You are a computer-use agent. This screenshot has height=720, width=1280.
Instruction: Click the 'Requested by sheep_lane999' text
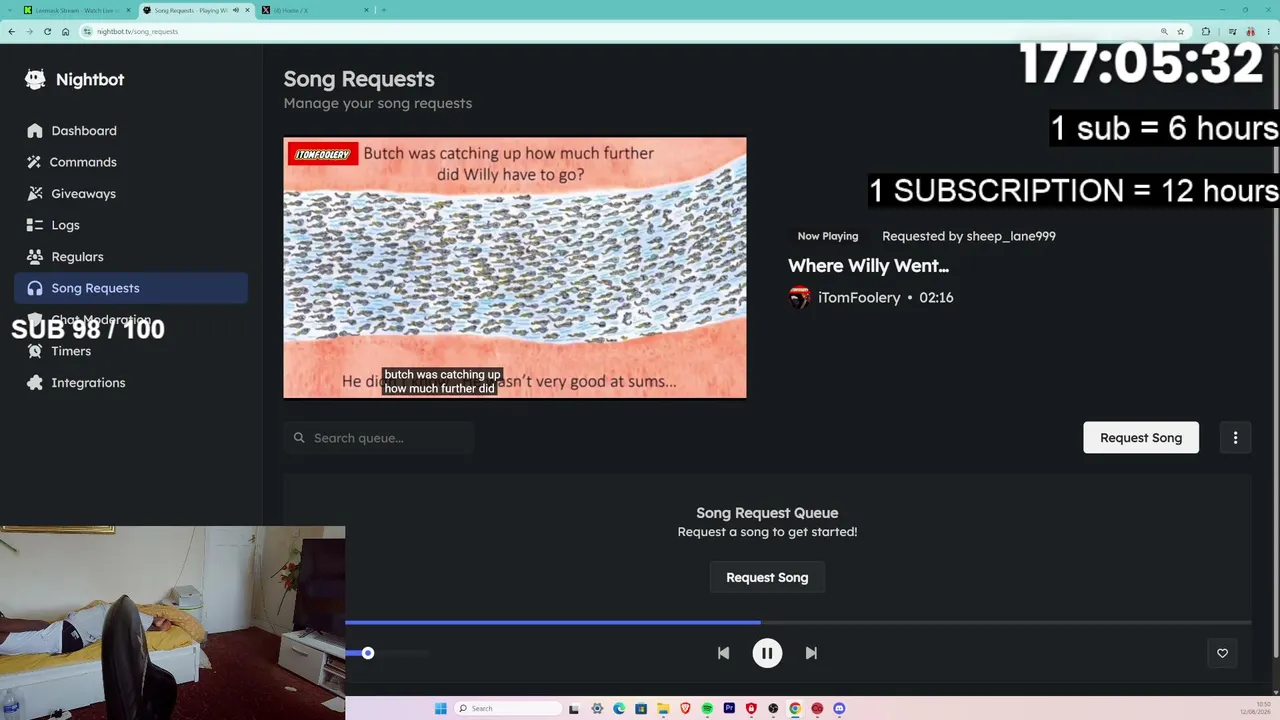[x=969, y=237]
